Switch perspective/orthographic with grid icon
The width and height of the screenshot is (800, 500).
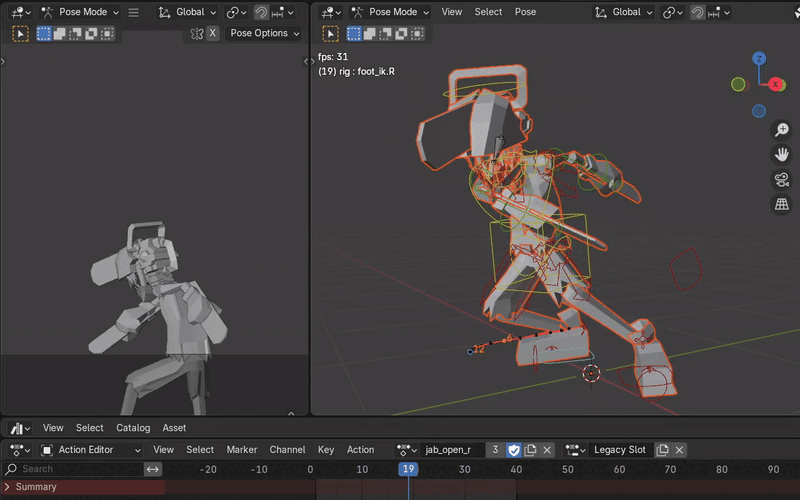point(782,204)
